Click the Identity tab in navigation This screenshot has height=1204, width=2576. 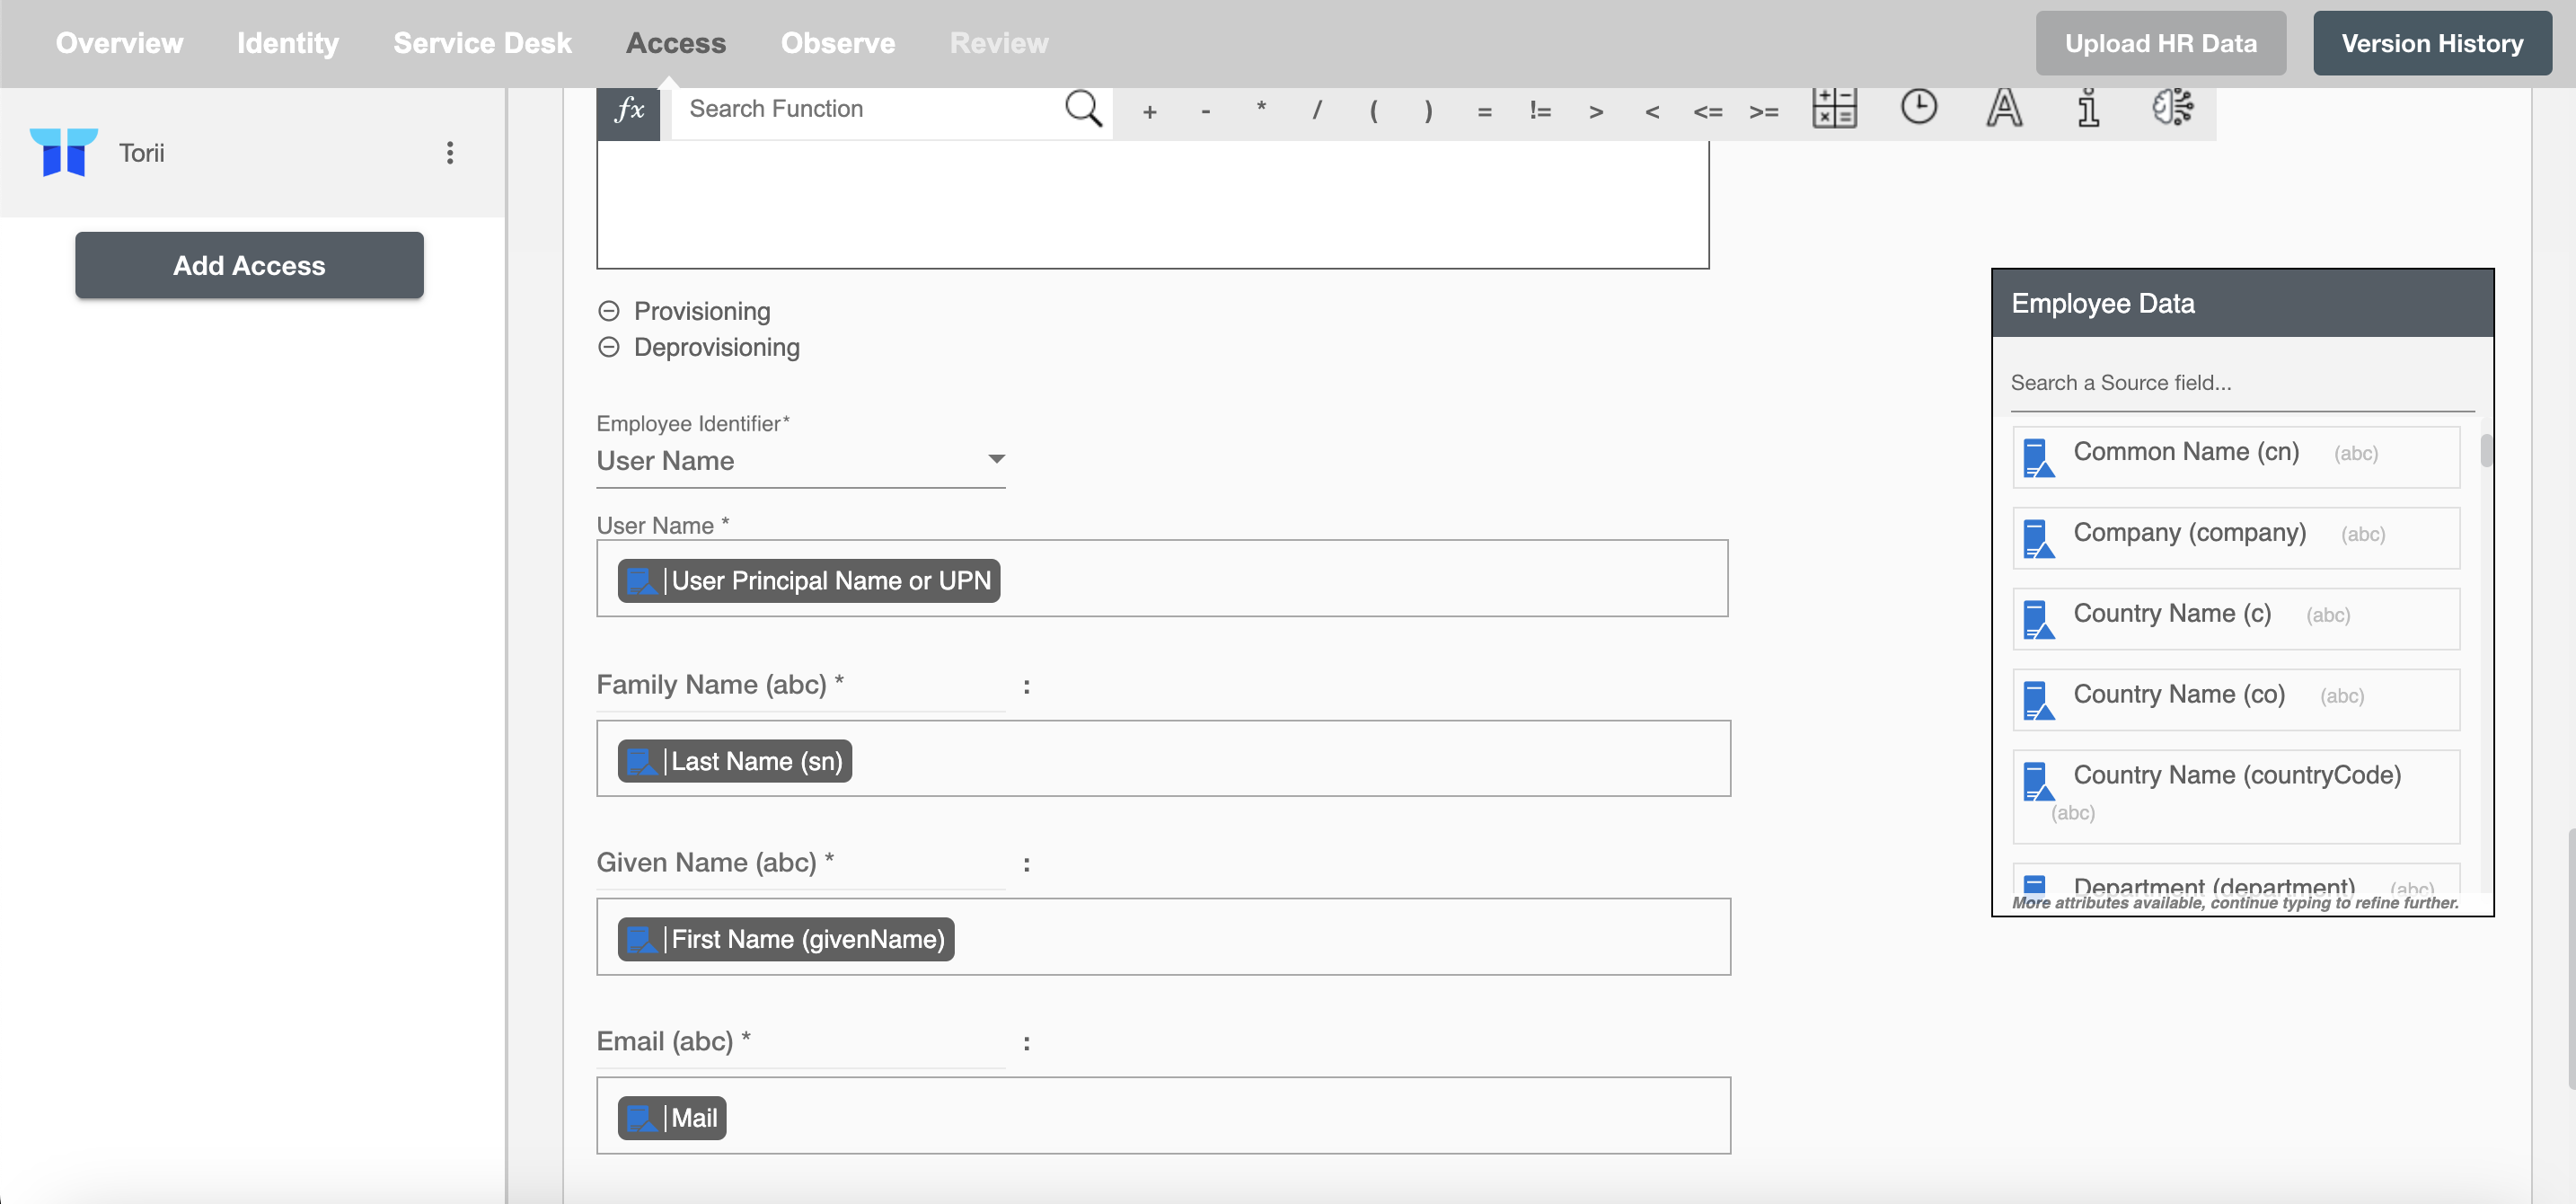click(287, 43)
